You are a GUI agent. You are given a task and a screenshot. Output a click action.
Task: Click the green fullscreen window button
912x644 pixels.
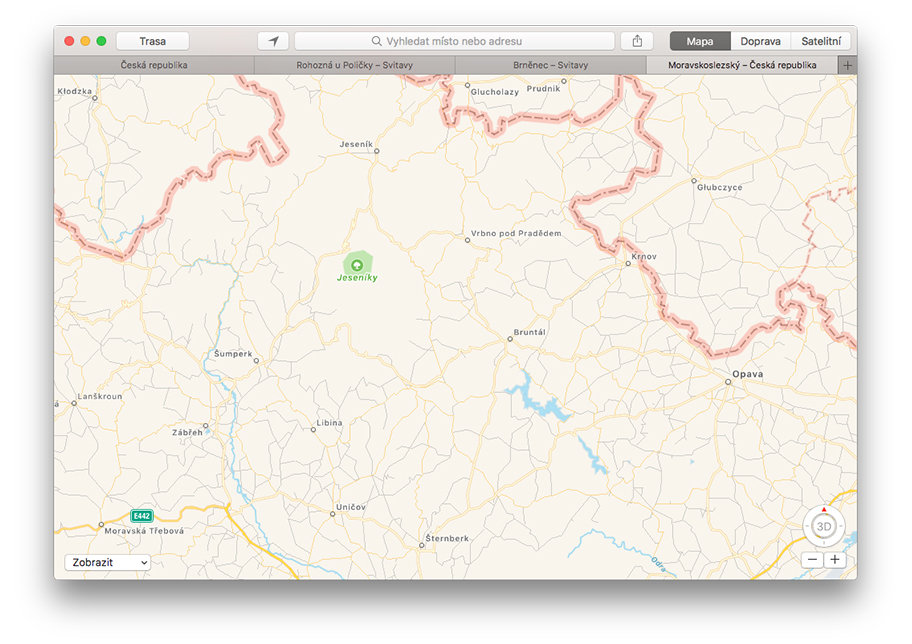(101, 41)
